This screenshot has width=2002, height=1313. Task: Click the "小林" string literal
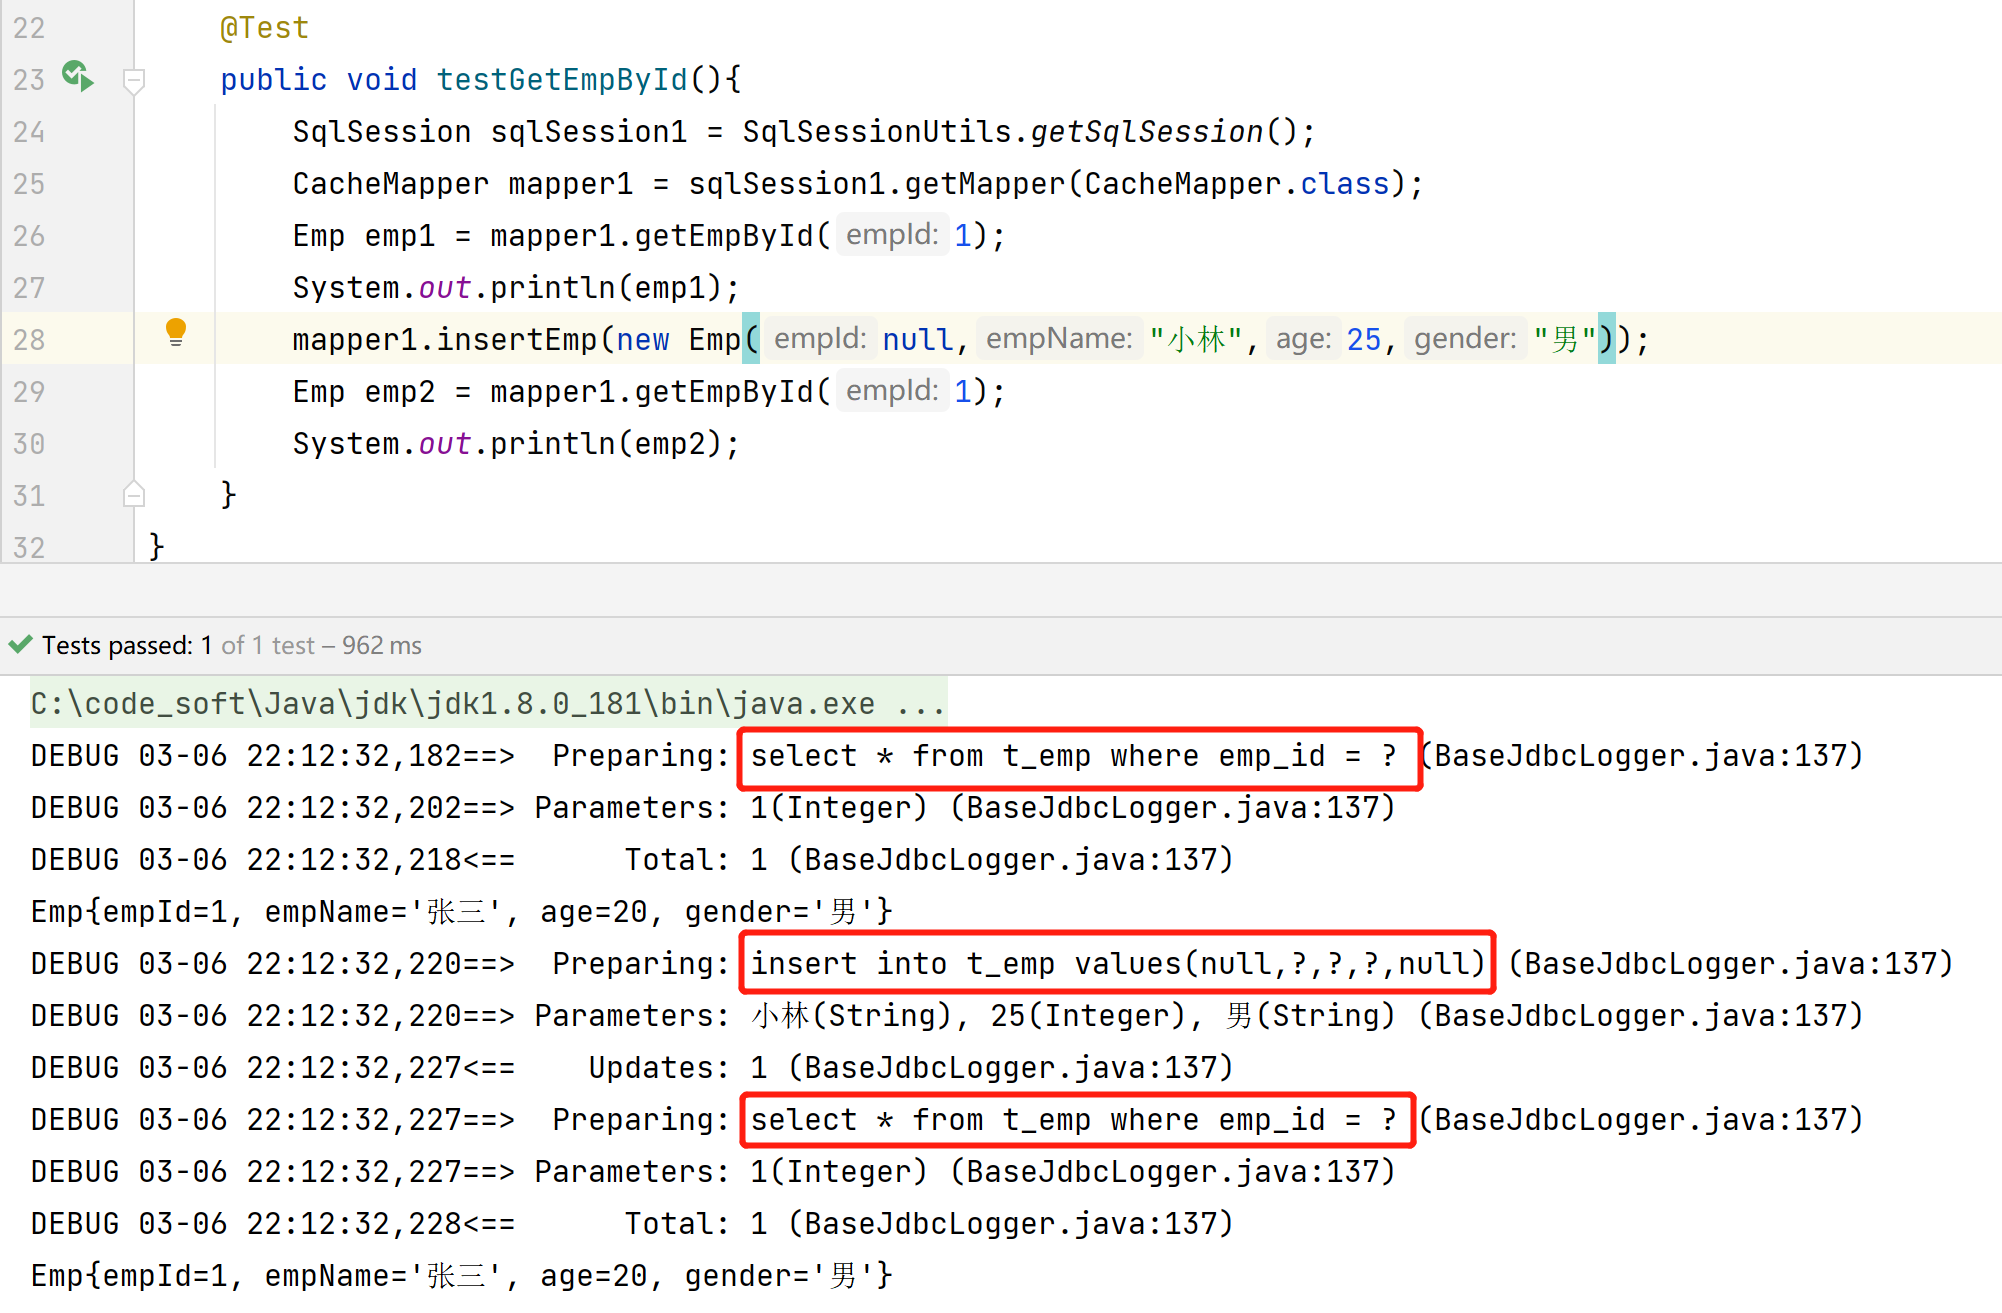(x=1195, y=340)
